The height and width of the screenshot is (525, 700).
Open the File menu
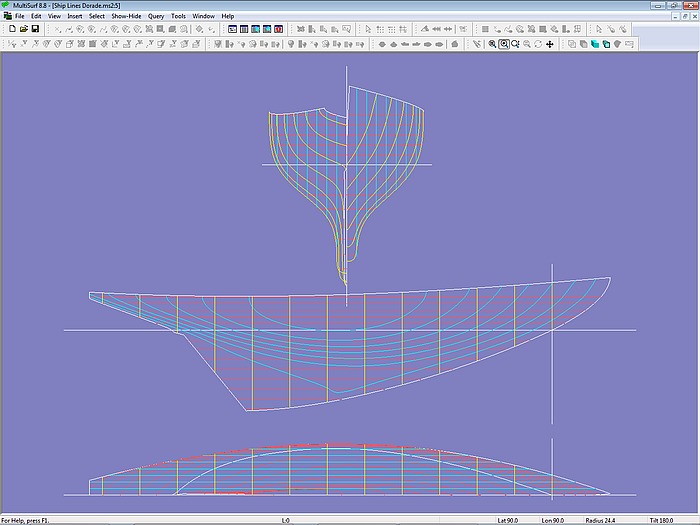click(x=20, y=17)
